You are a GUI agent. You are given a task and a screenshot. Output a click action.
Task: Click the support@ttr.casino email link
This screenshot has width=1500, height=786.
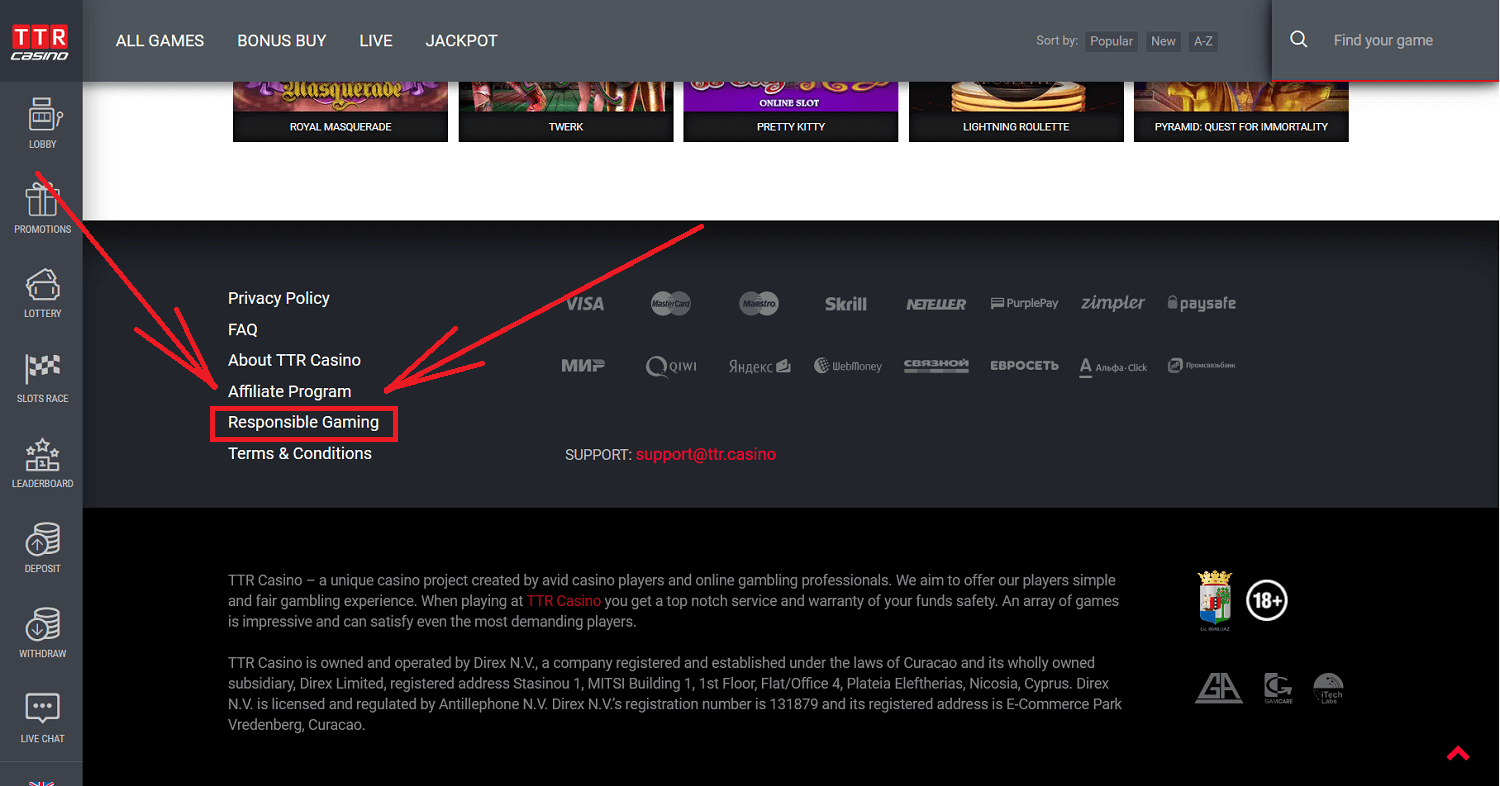tap(706, 454)
